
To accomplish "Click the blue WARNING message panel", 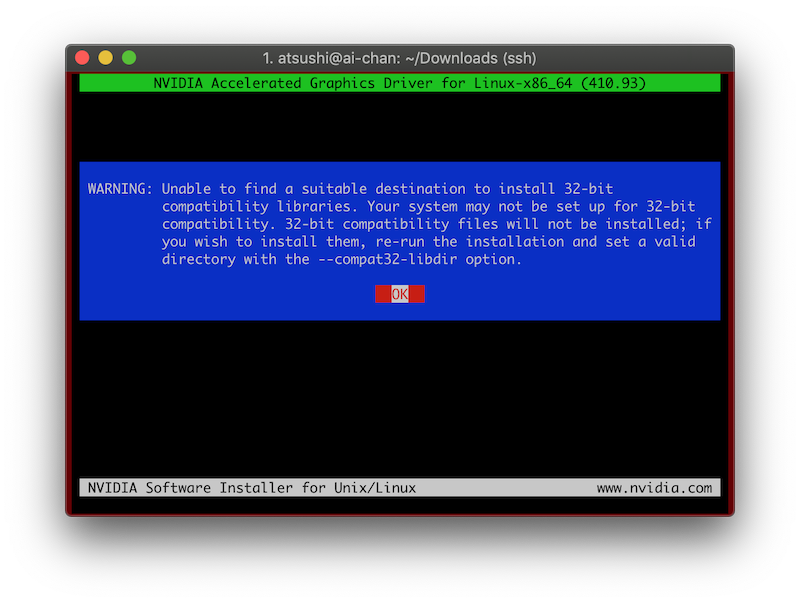I will [x=400, y=240].
